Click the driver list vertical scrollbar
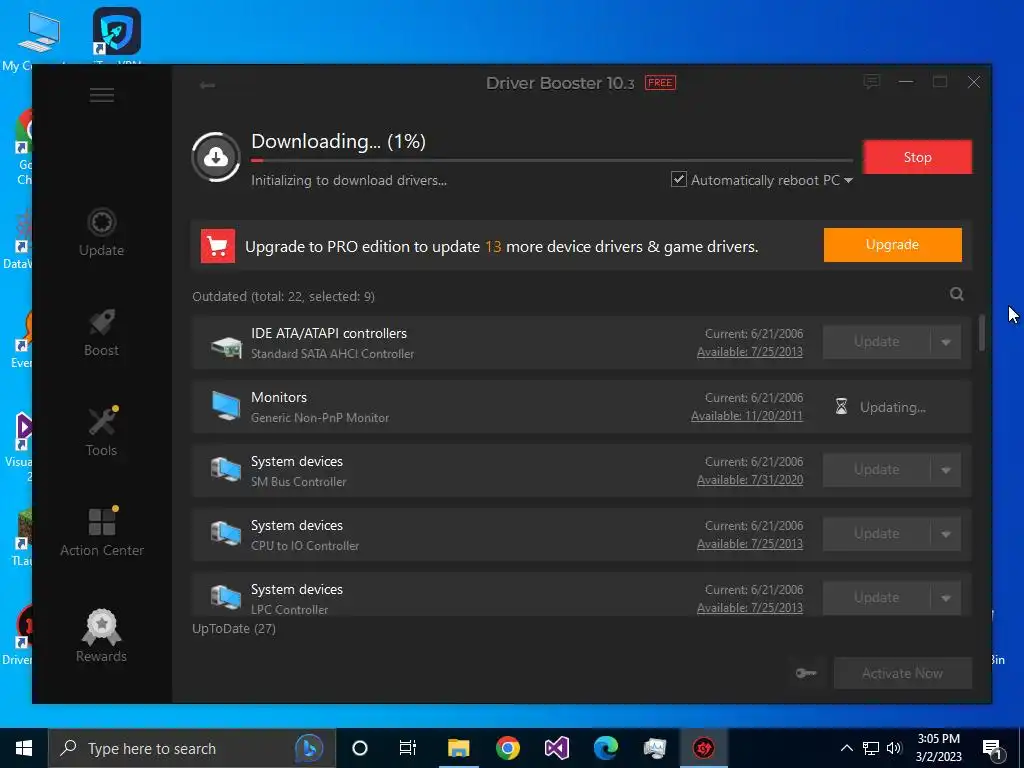Screen dimensions: 1024x768 pyautogui.click(x=982, y=333)
